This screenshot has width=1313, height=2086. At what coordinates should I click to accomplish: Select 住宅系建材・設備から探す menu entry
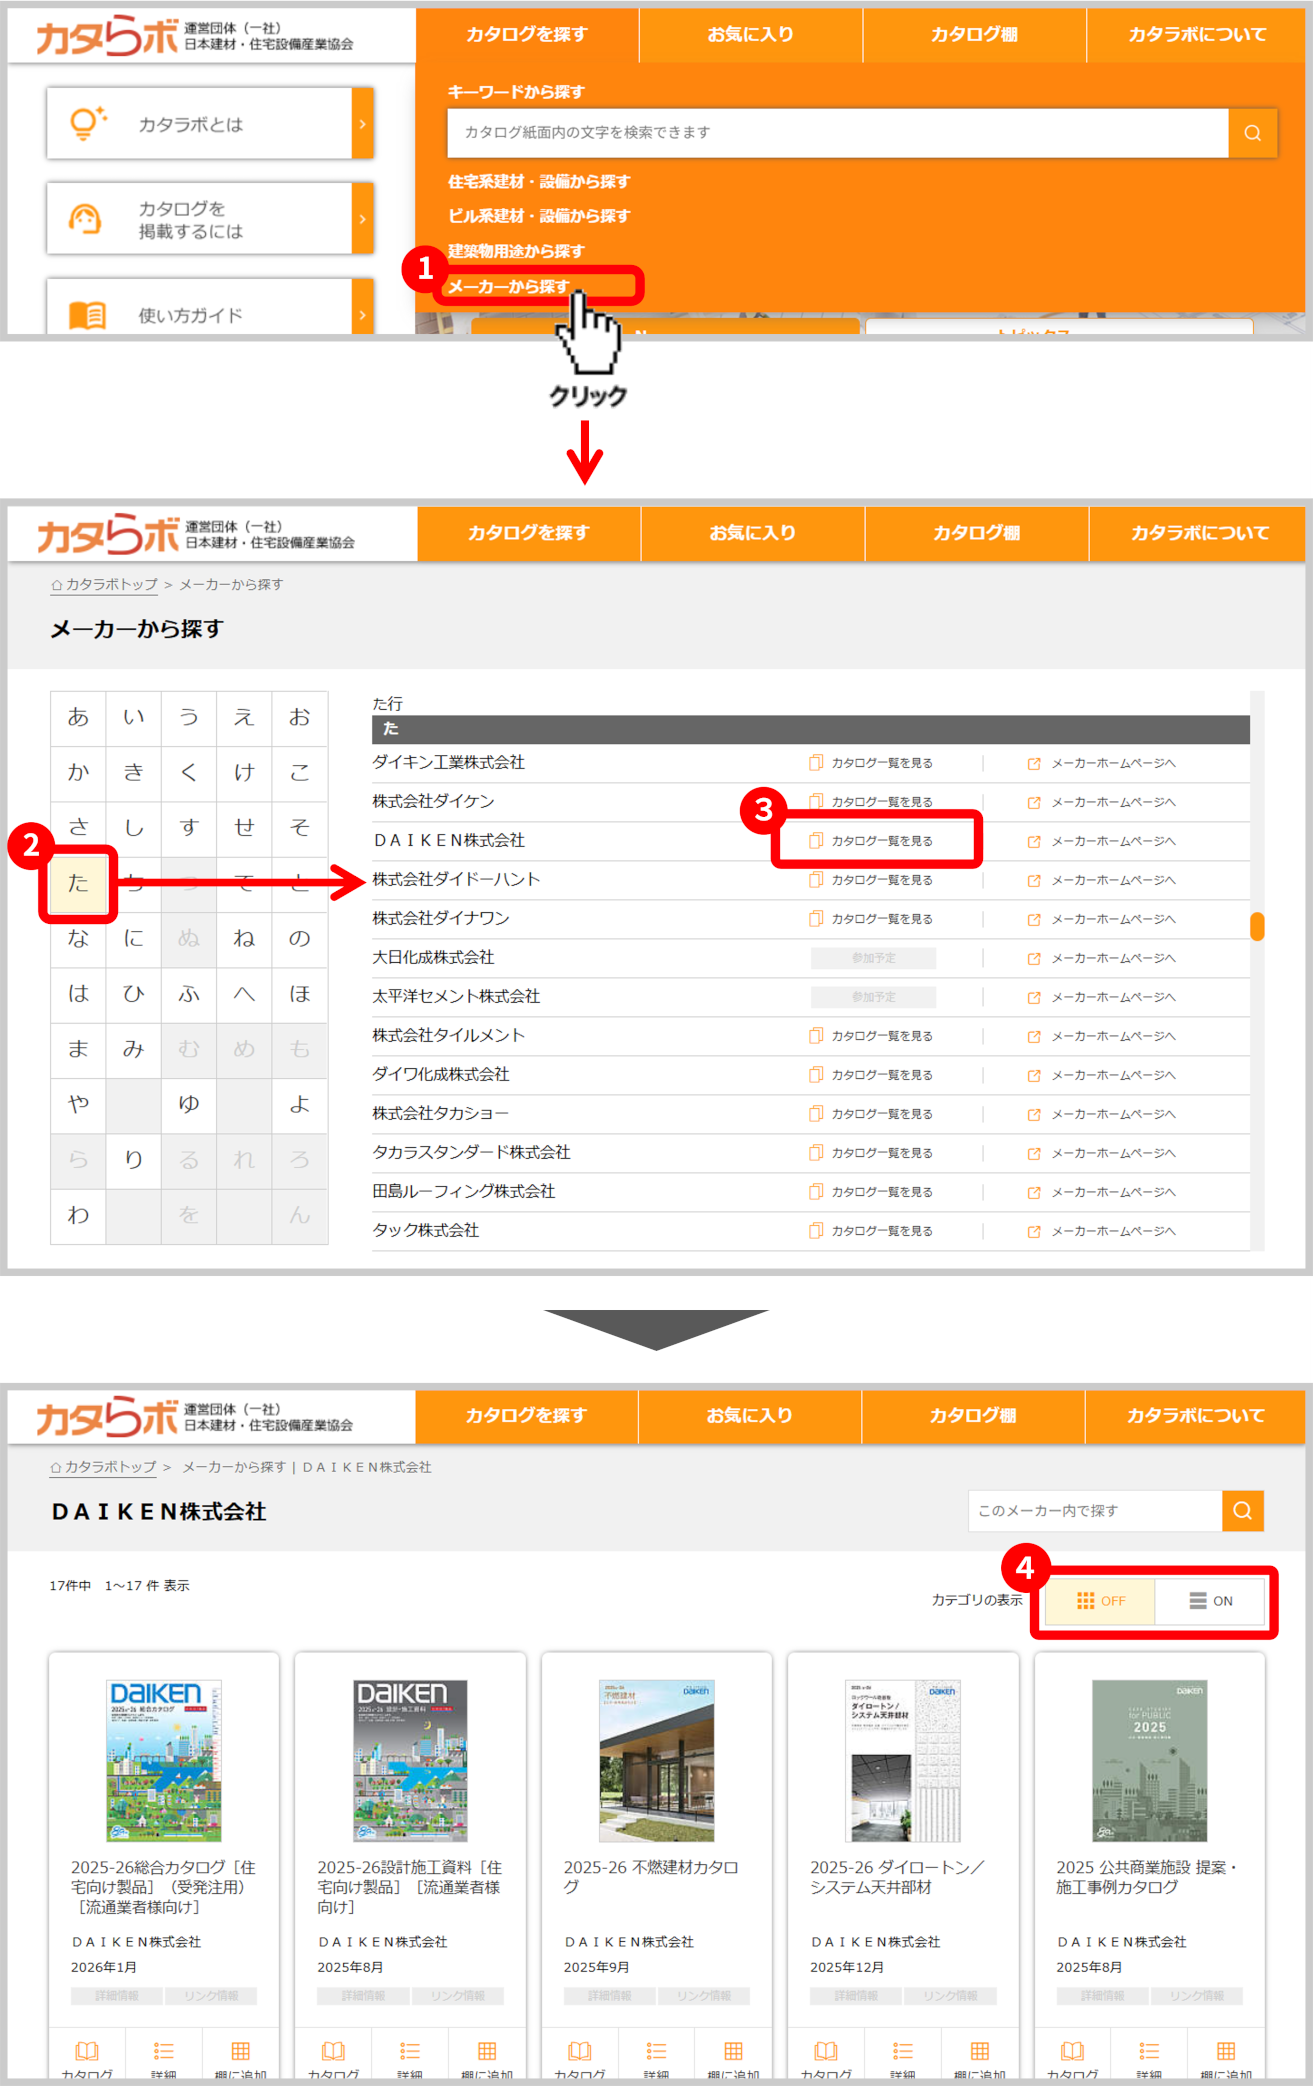click(x=539, y=182)
